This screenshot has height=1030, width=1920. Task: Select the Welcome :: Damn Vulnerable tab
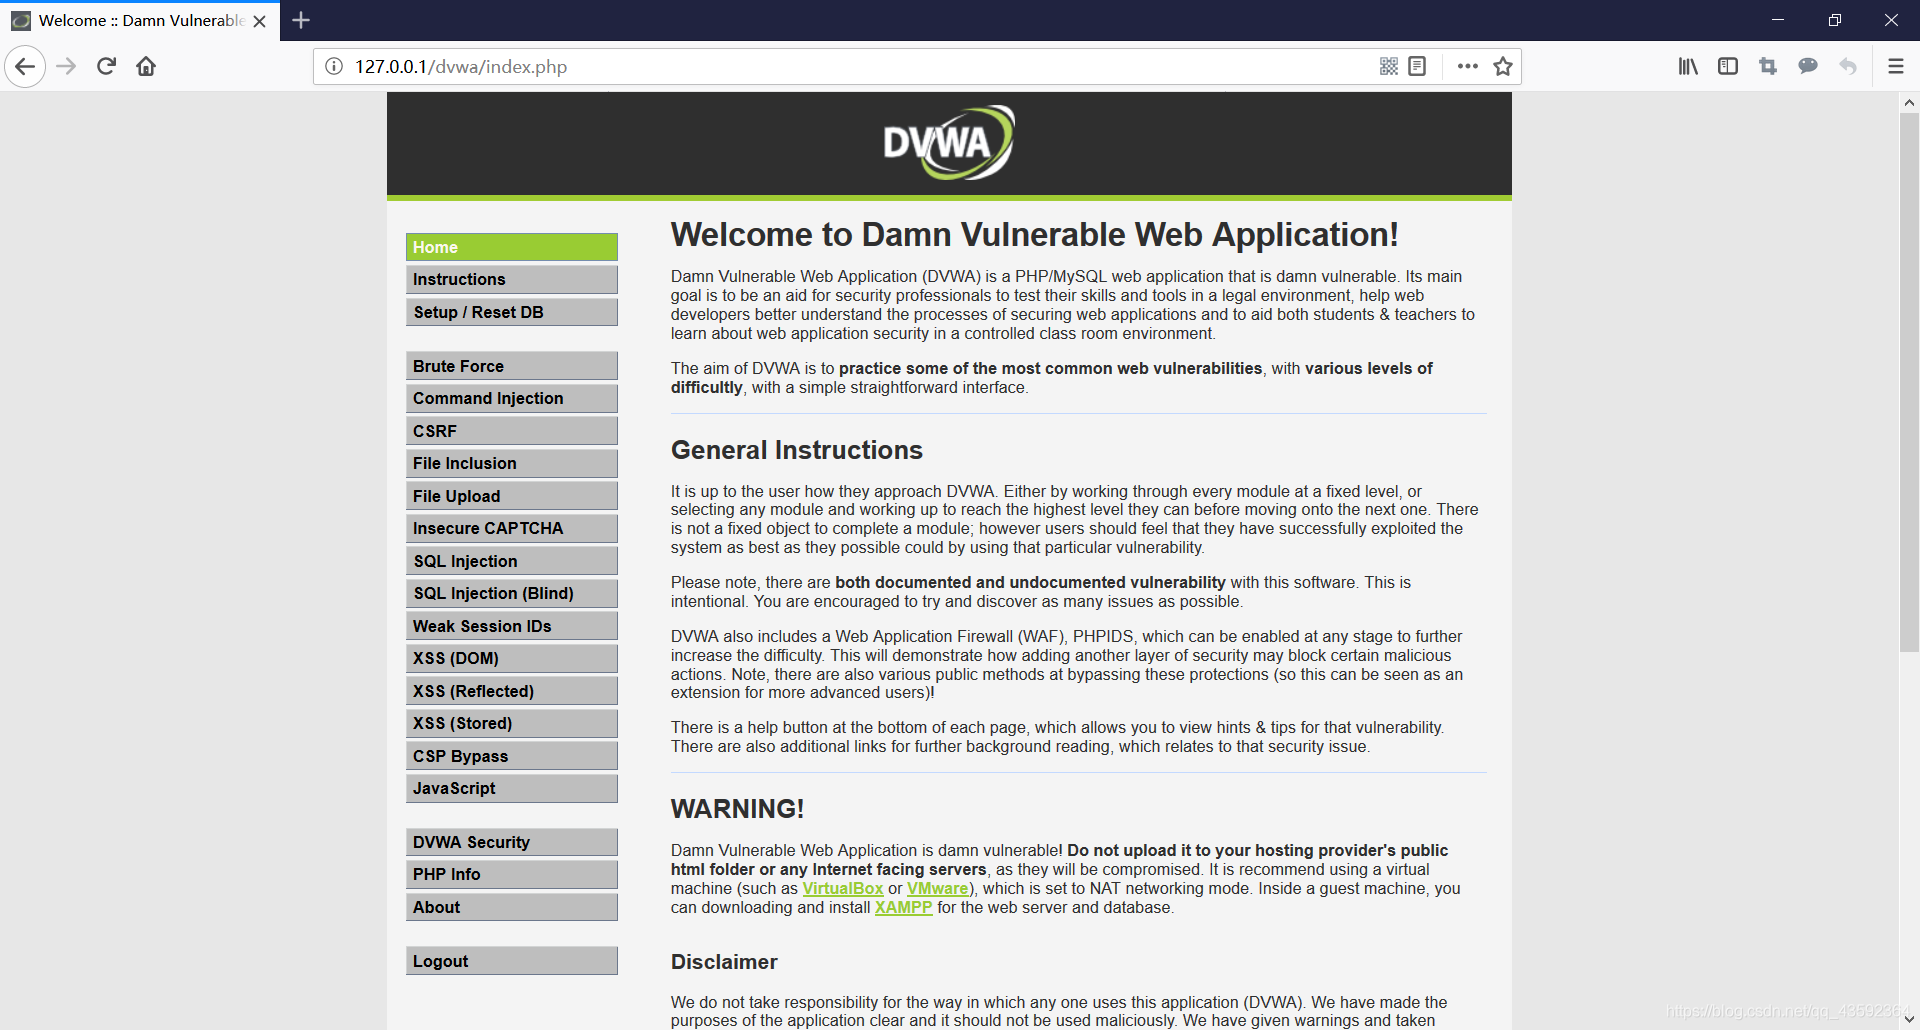pos(140,21)
